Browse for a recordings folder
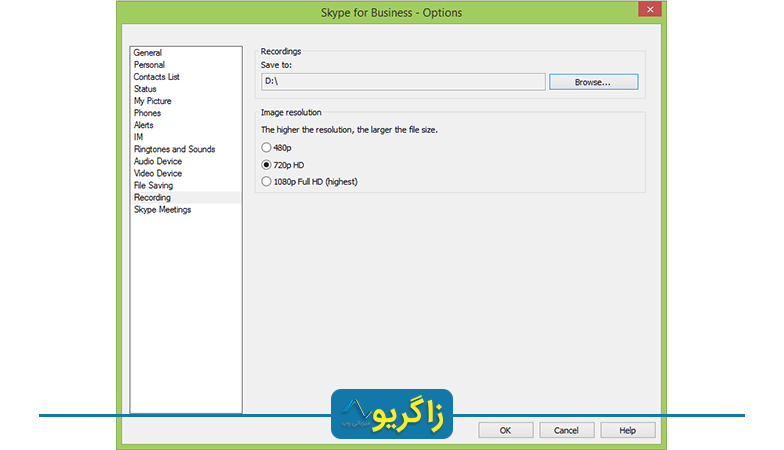 point(594,82)
